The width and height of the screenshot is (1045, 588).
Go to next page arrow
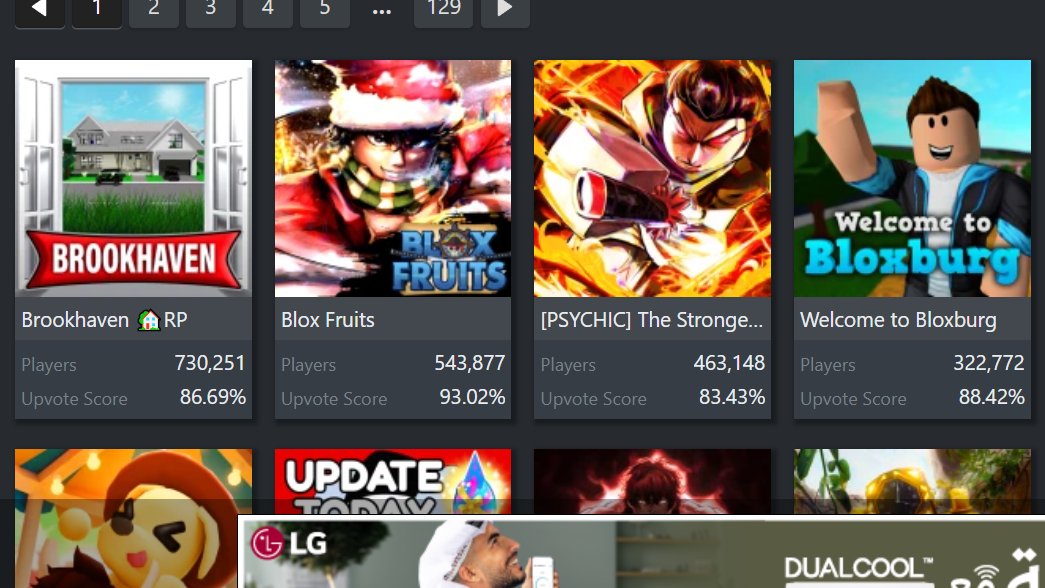[x=505, y=11]
